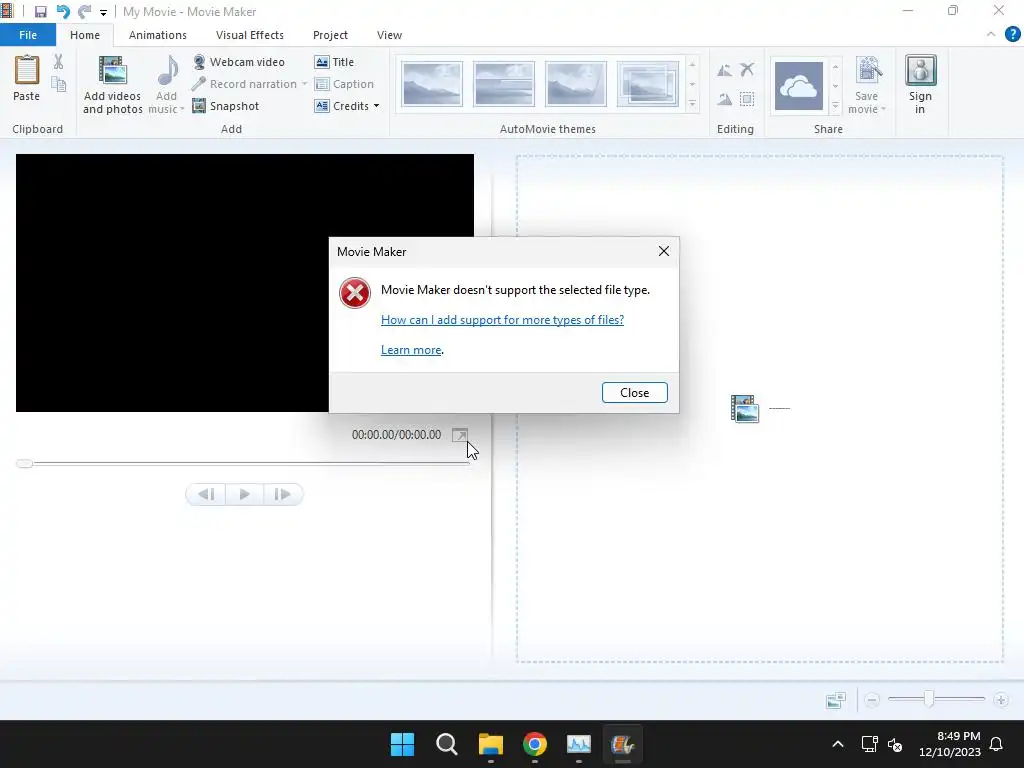Undo the last action

point(63,12)
